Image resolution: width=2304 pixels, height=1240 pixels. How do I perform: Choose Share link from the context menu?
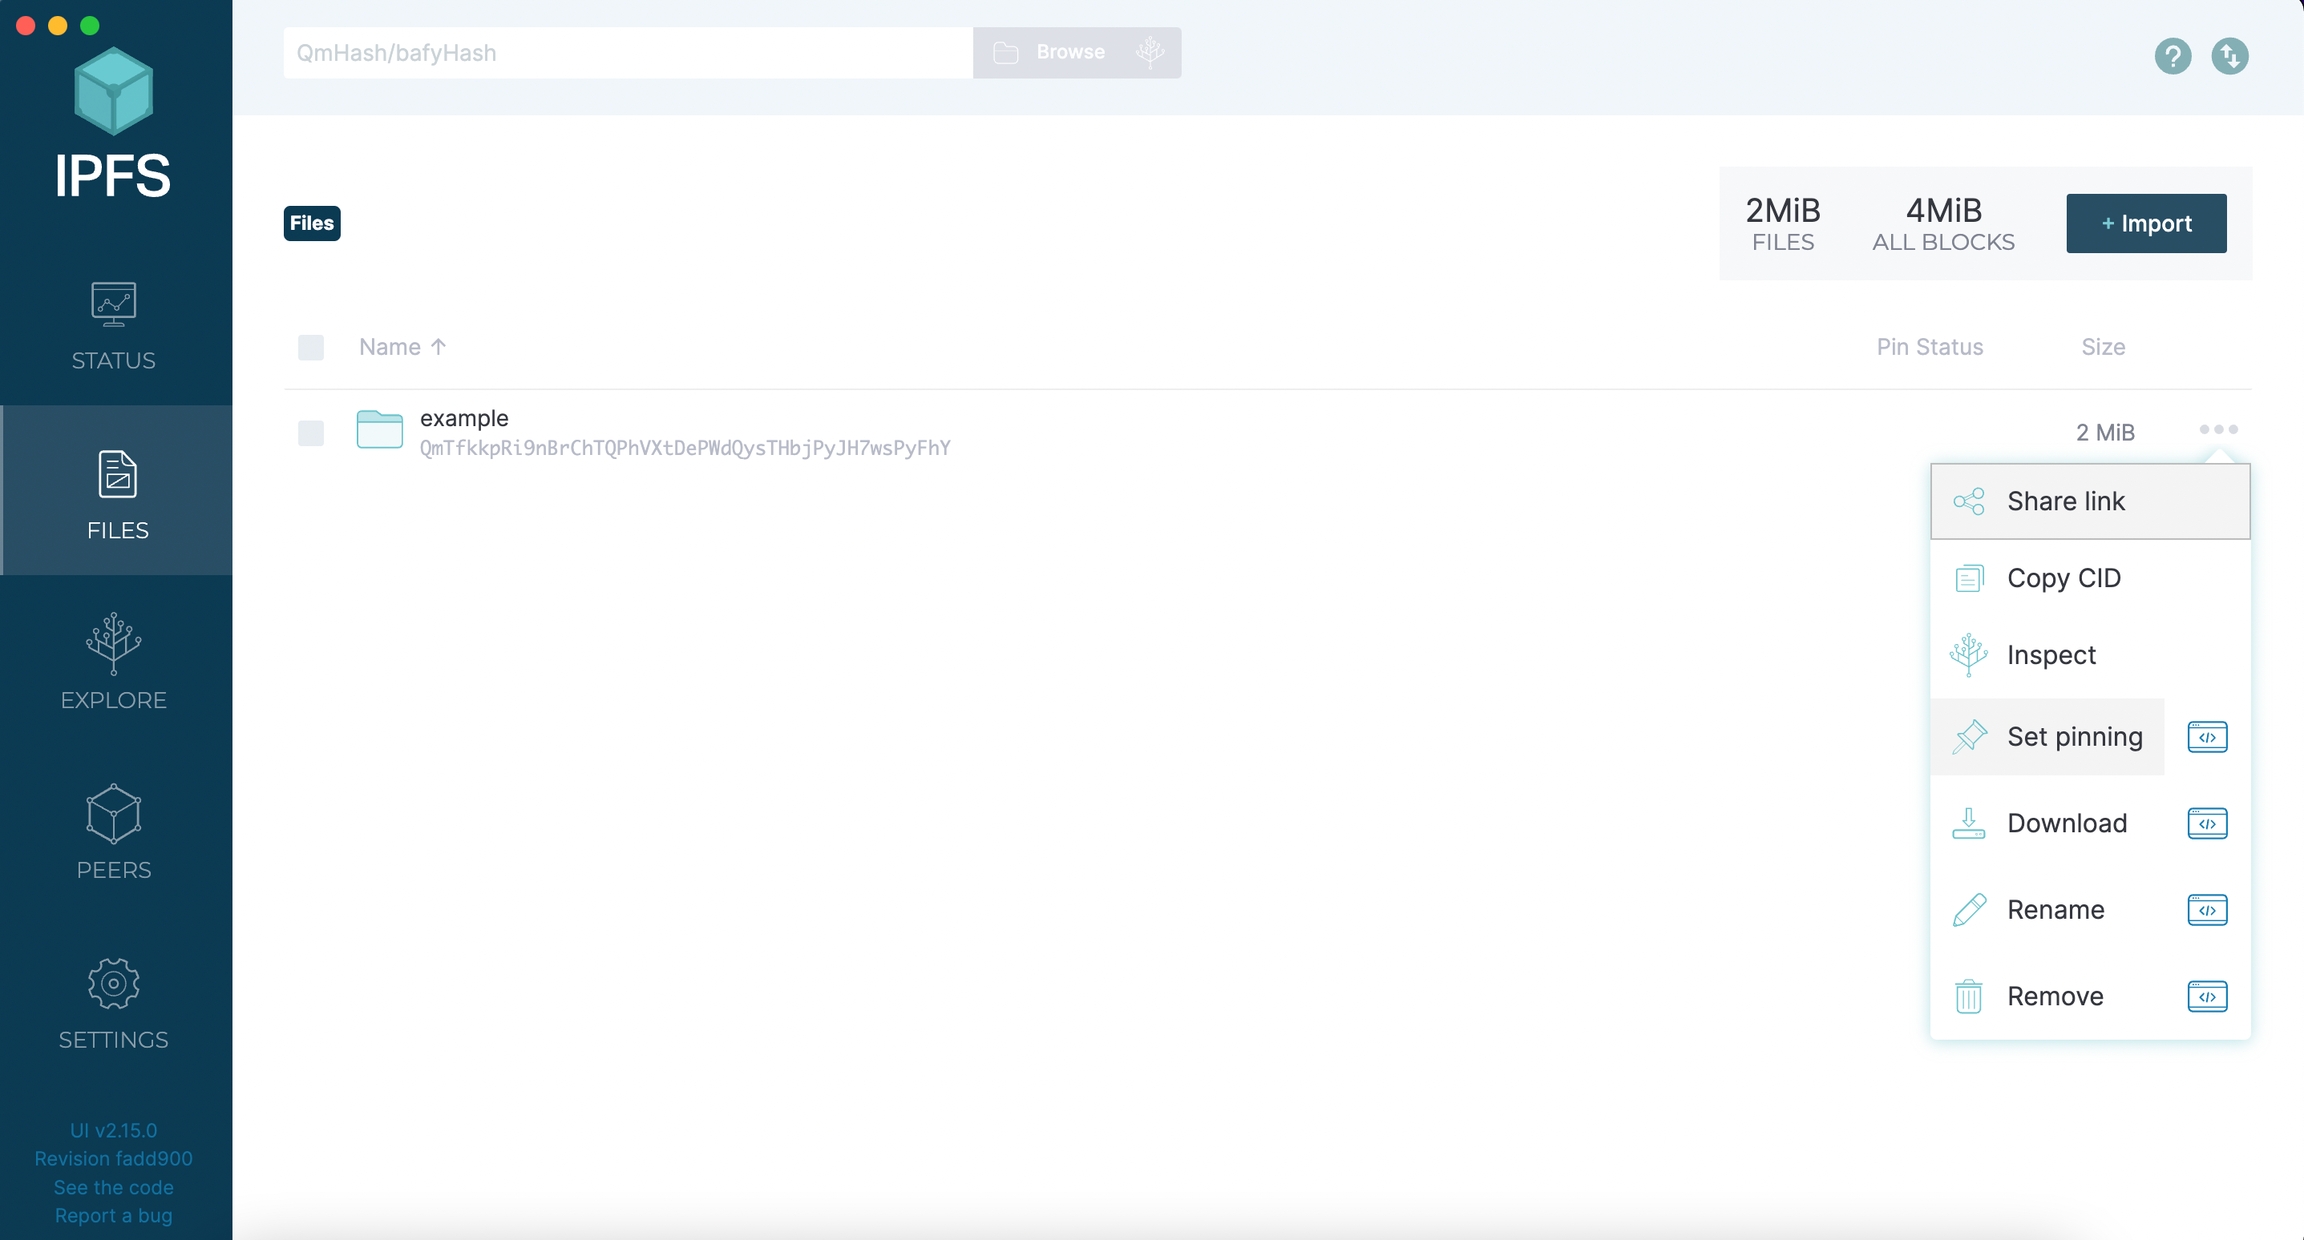[x=2090, y=501]
